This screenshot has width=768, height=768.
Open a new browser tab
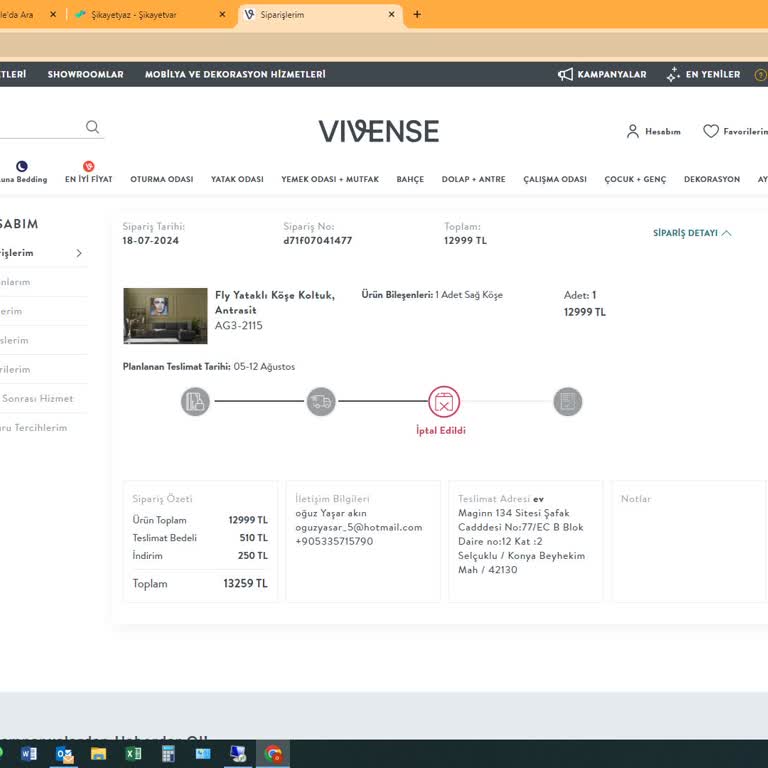417,14
